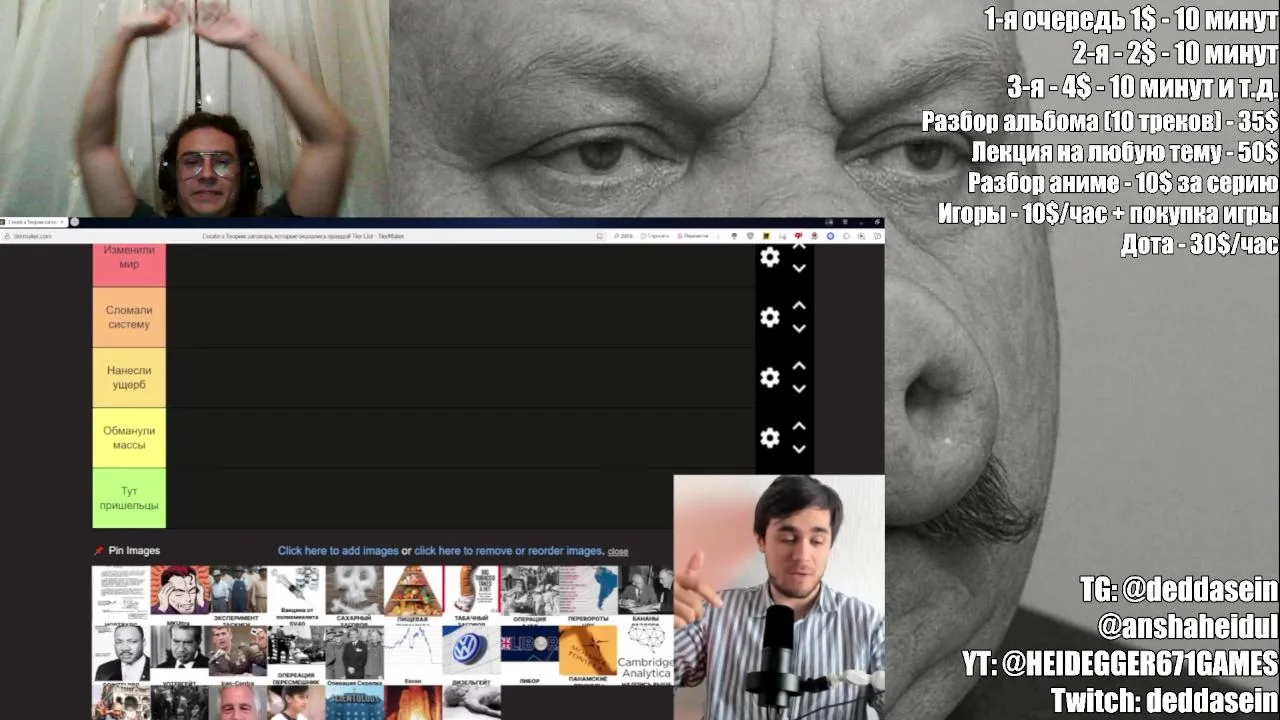Select the ОПЕРАЦИЯ black-and-white photo thumbnail
1280x720 pixels.
[530, 593]
